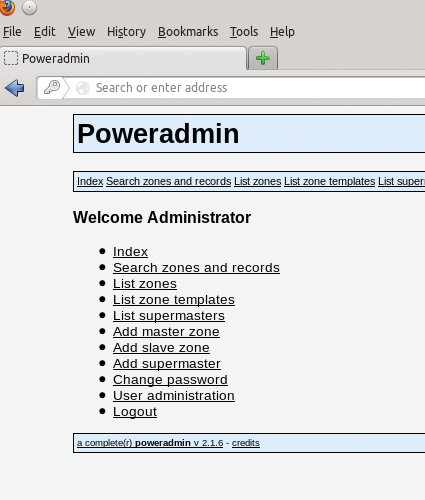Open the Tools menu
The height and width of the screenshot is (500, 425).
[244, 32]
